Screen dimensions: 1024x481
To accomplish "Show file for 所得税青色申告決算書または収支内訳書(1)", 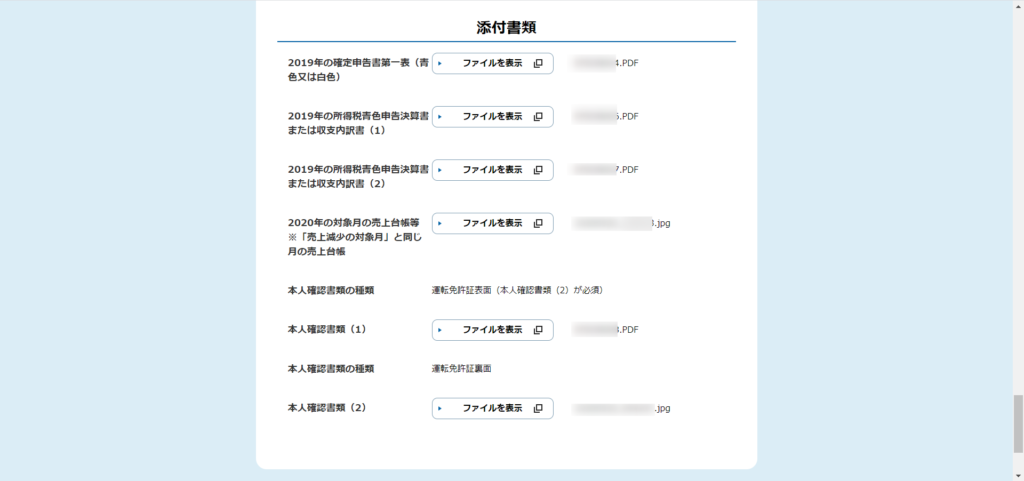I will click(492, 117).
